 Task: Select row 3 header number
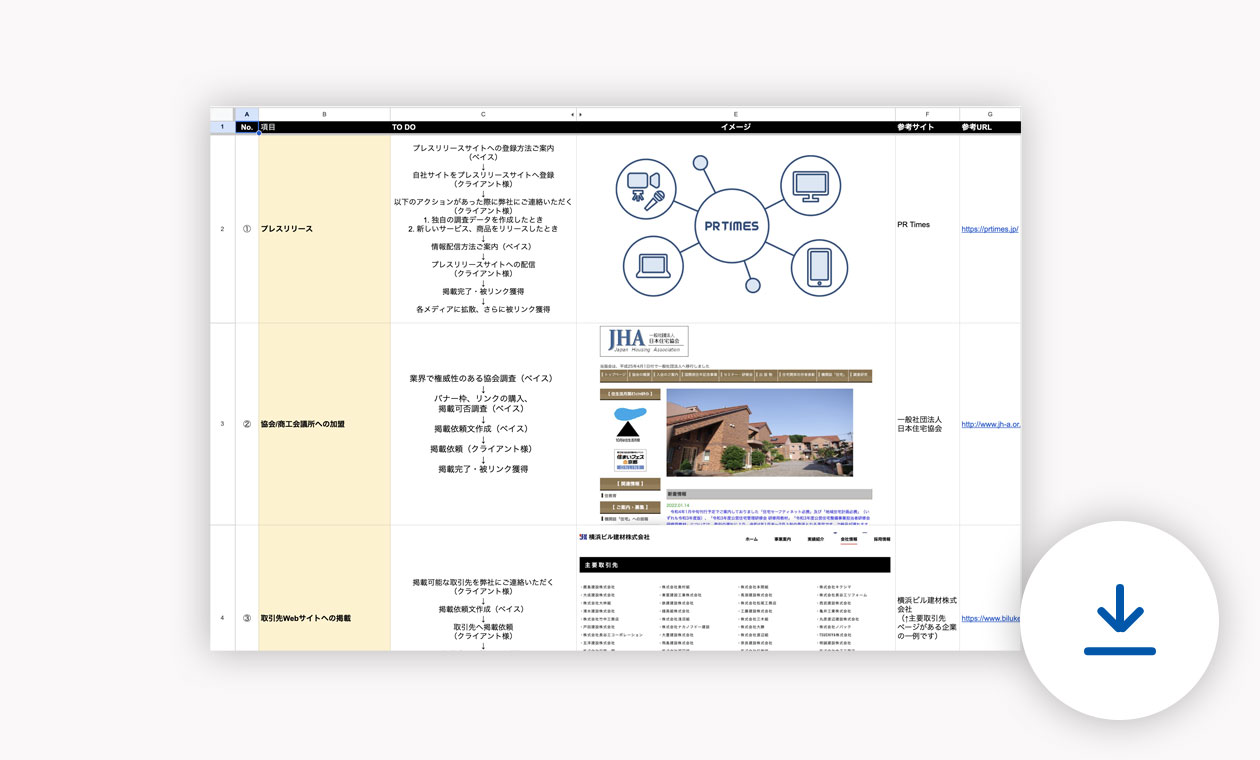(x=222, y=424)
